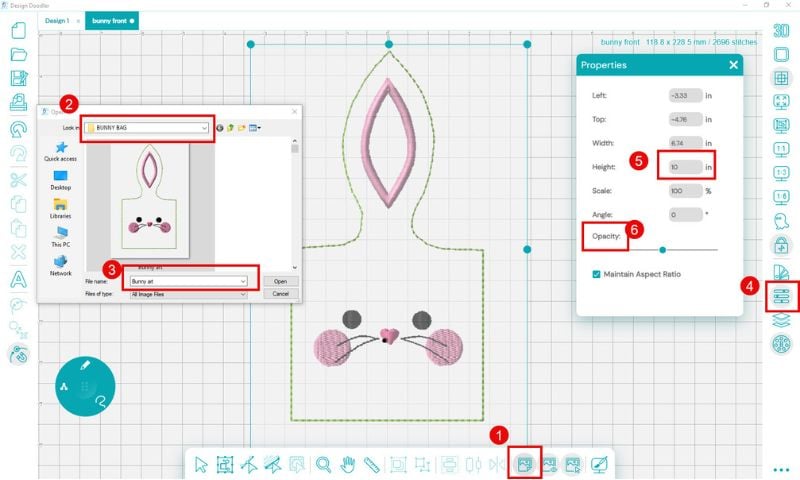
Task: Select the Text (A) tool in left toolbar
Action: [x=18, y=278]
